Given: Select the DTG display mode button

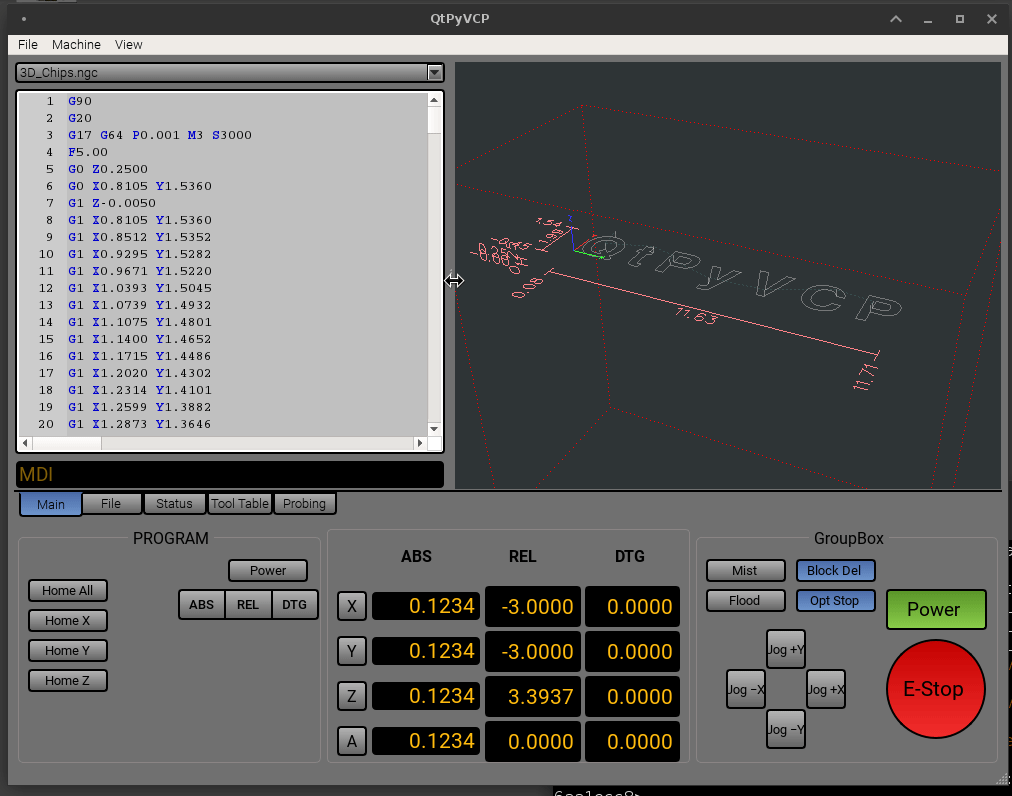Looking at the screenshot, I should (294, 605).
